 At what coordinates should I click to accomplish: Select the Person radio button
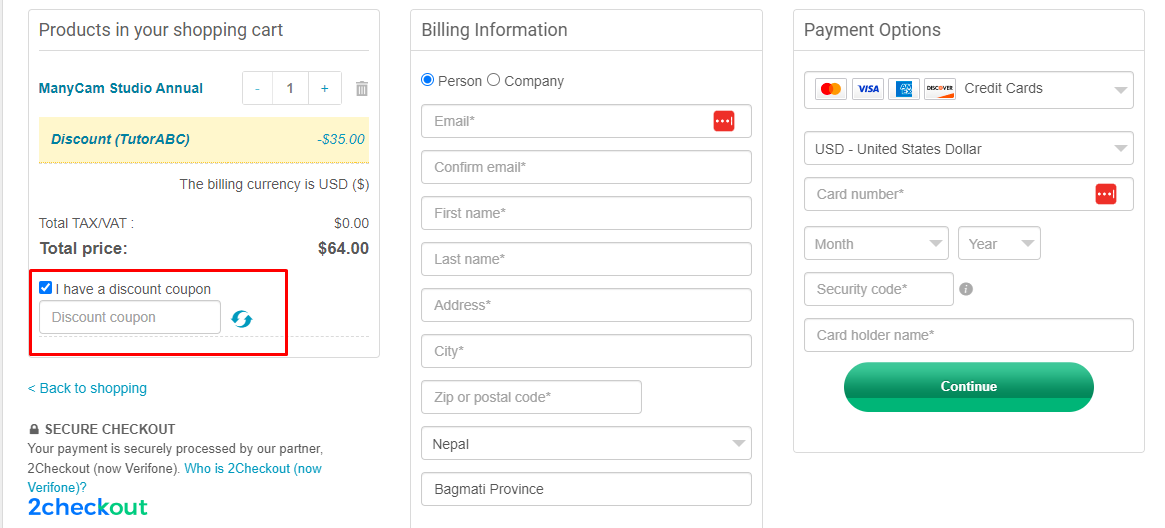click(427, 80)
